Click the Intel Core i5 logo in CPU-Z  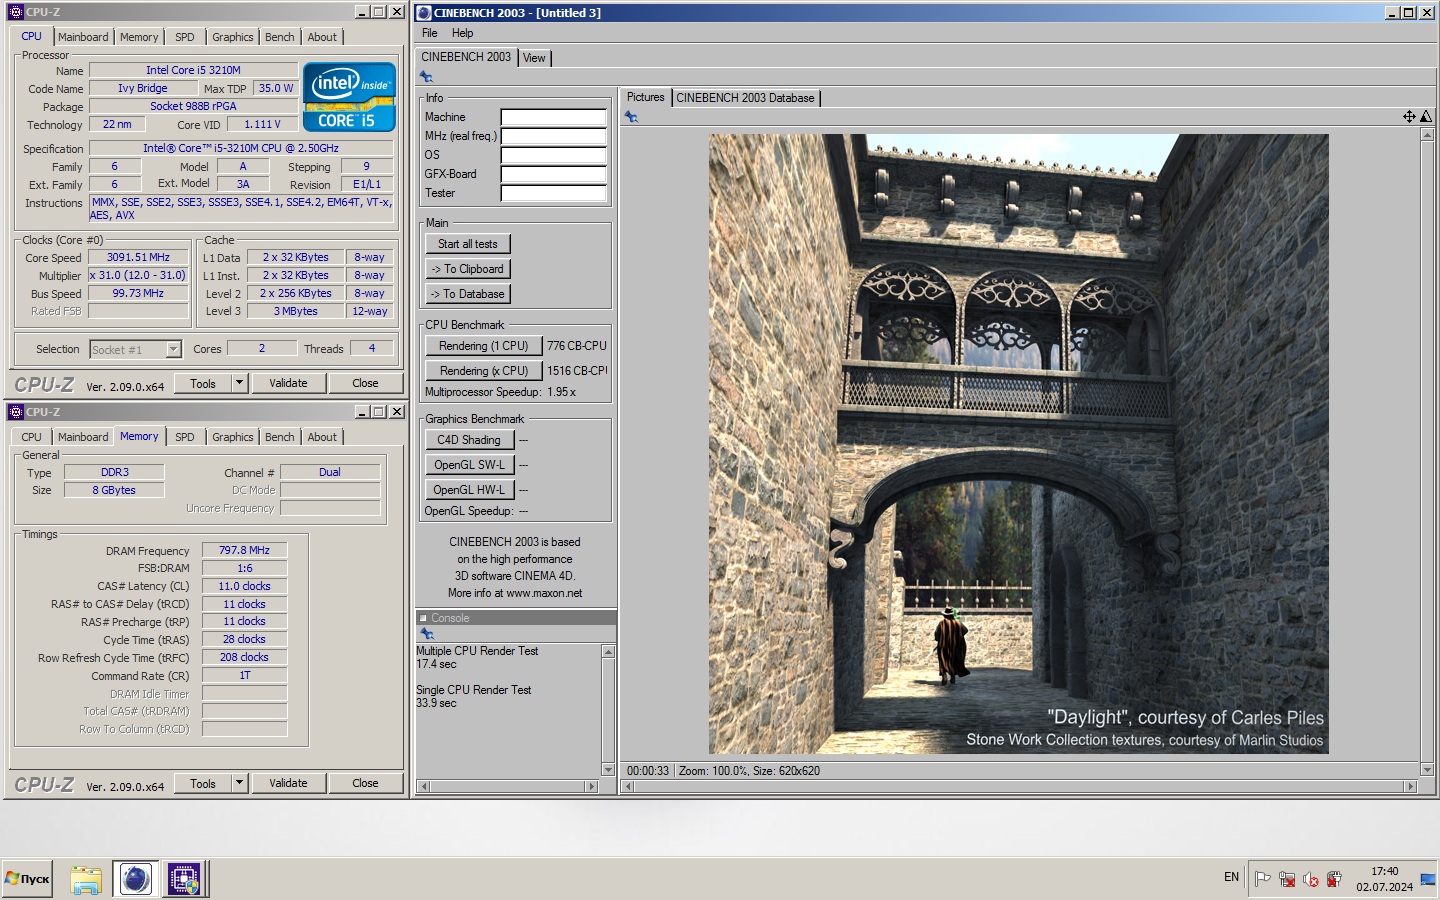coord(349,97)
